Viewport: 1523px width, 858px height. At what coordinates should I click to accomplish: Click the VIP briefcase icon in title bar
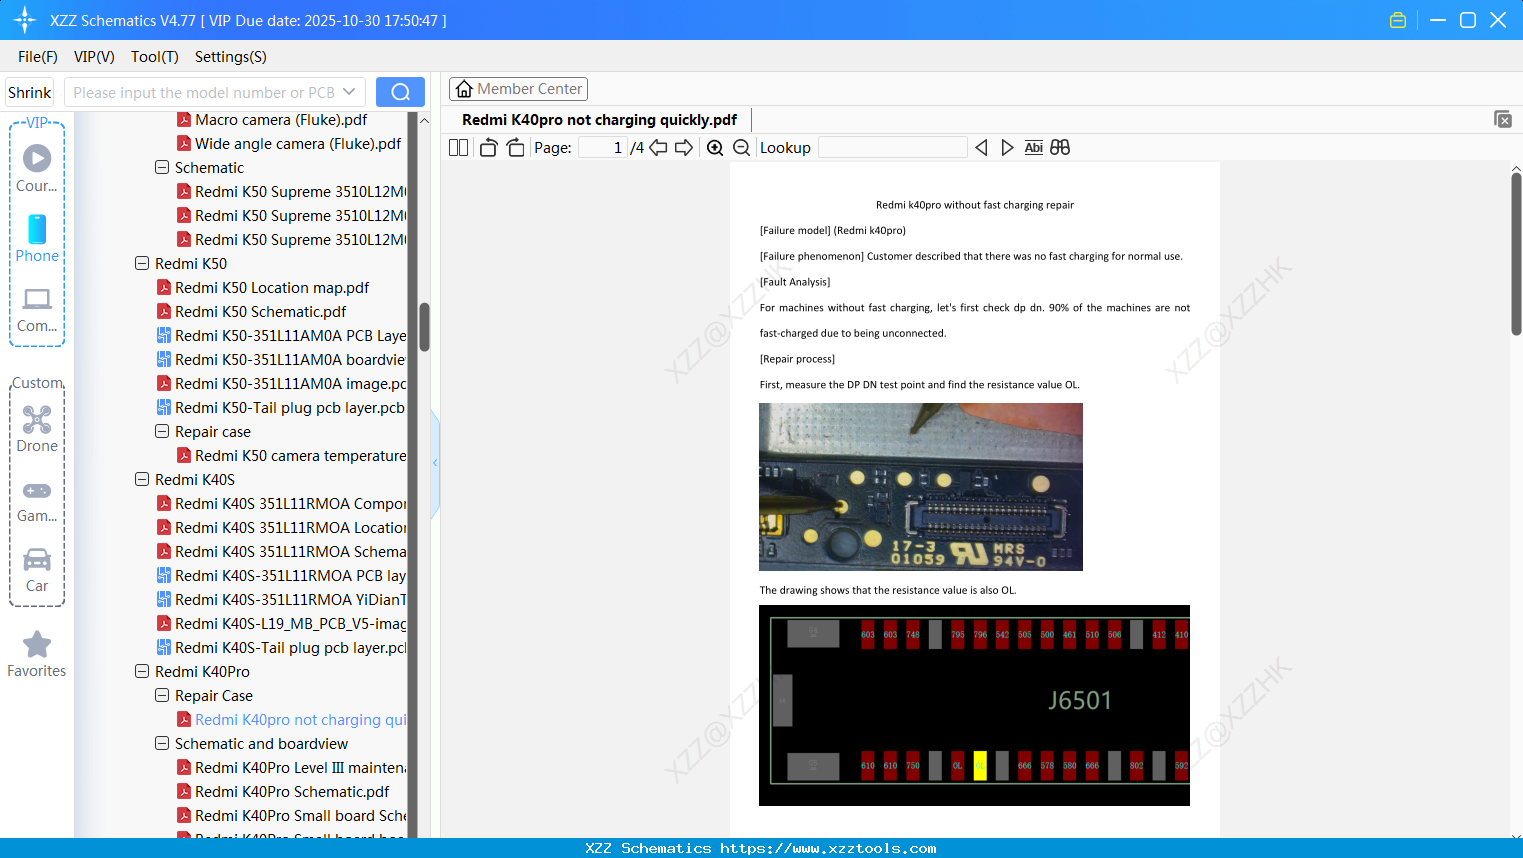(x=1398, y=20)
